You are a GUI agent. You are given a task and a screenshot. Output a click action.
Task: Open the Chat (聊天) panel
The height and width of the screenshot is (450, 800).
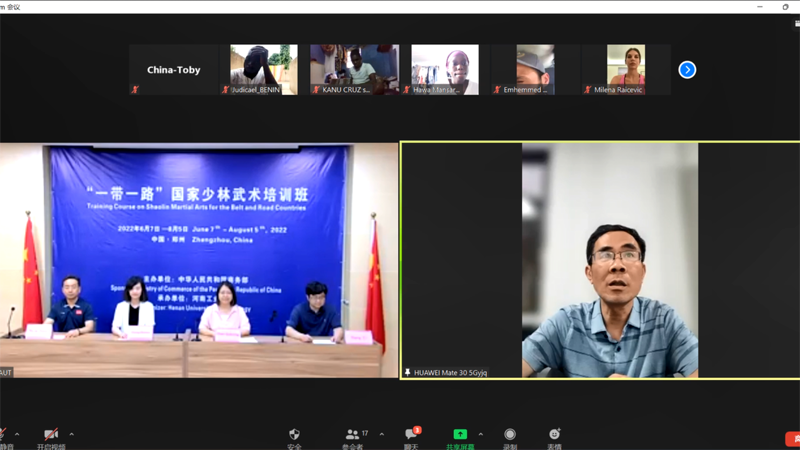tap(411, 435)
